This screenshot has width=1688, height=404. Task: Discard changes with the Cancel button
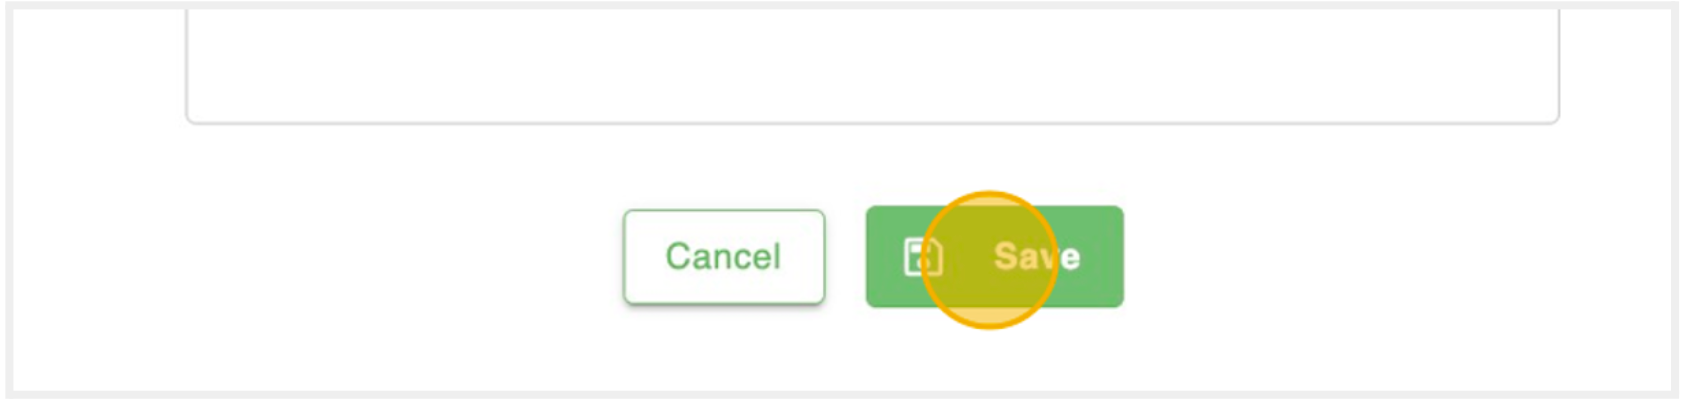[x=723, y=257]
